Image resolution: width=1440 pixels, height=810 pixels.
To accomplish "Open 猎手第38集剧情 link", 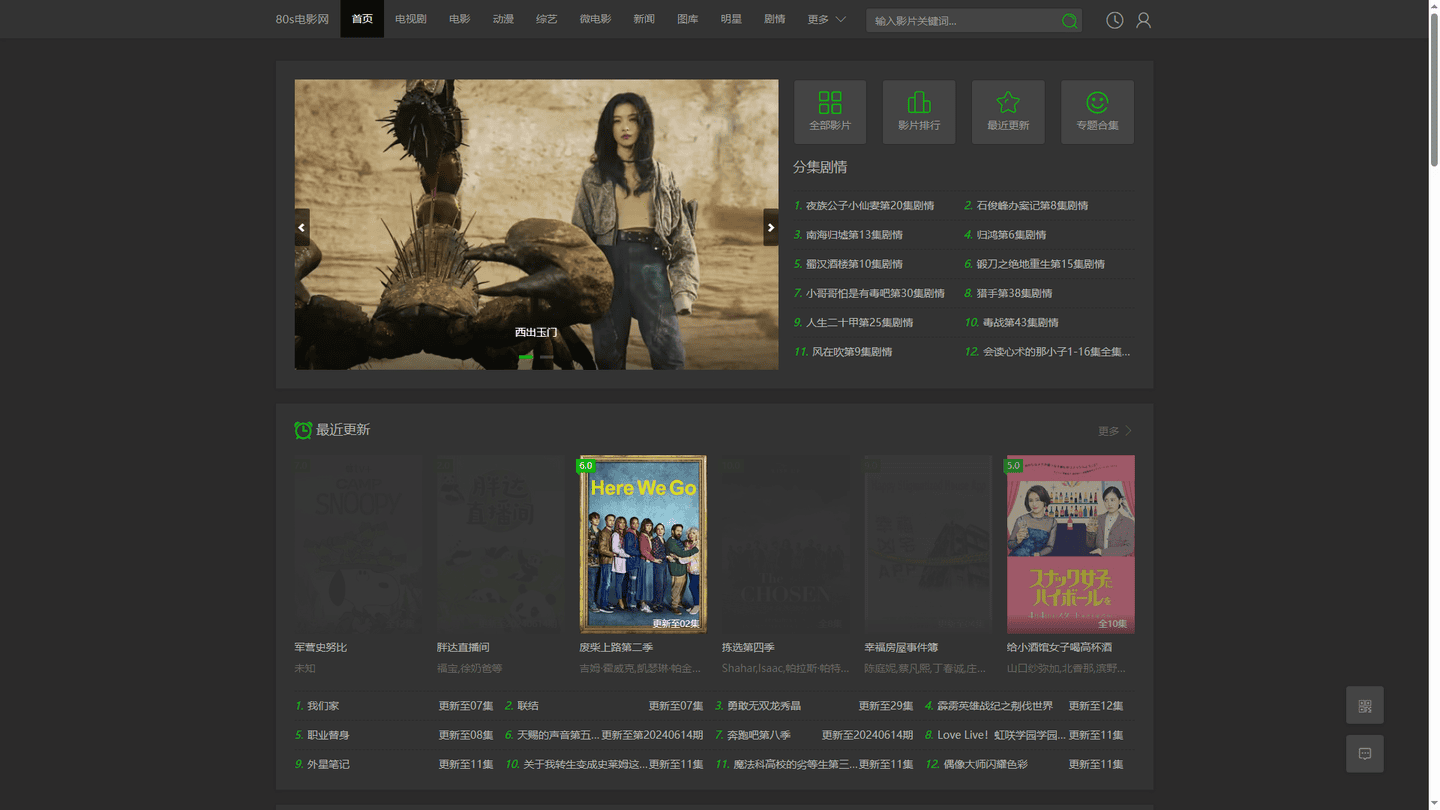I will tap(1014, 293).
